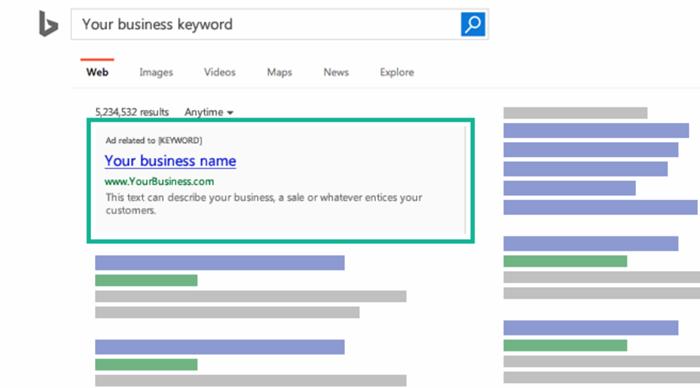700x388 pixels.
Task: Click the www.YourBusiness.com green URL
Action: [x=159, y=181]
